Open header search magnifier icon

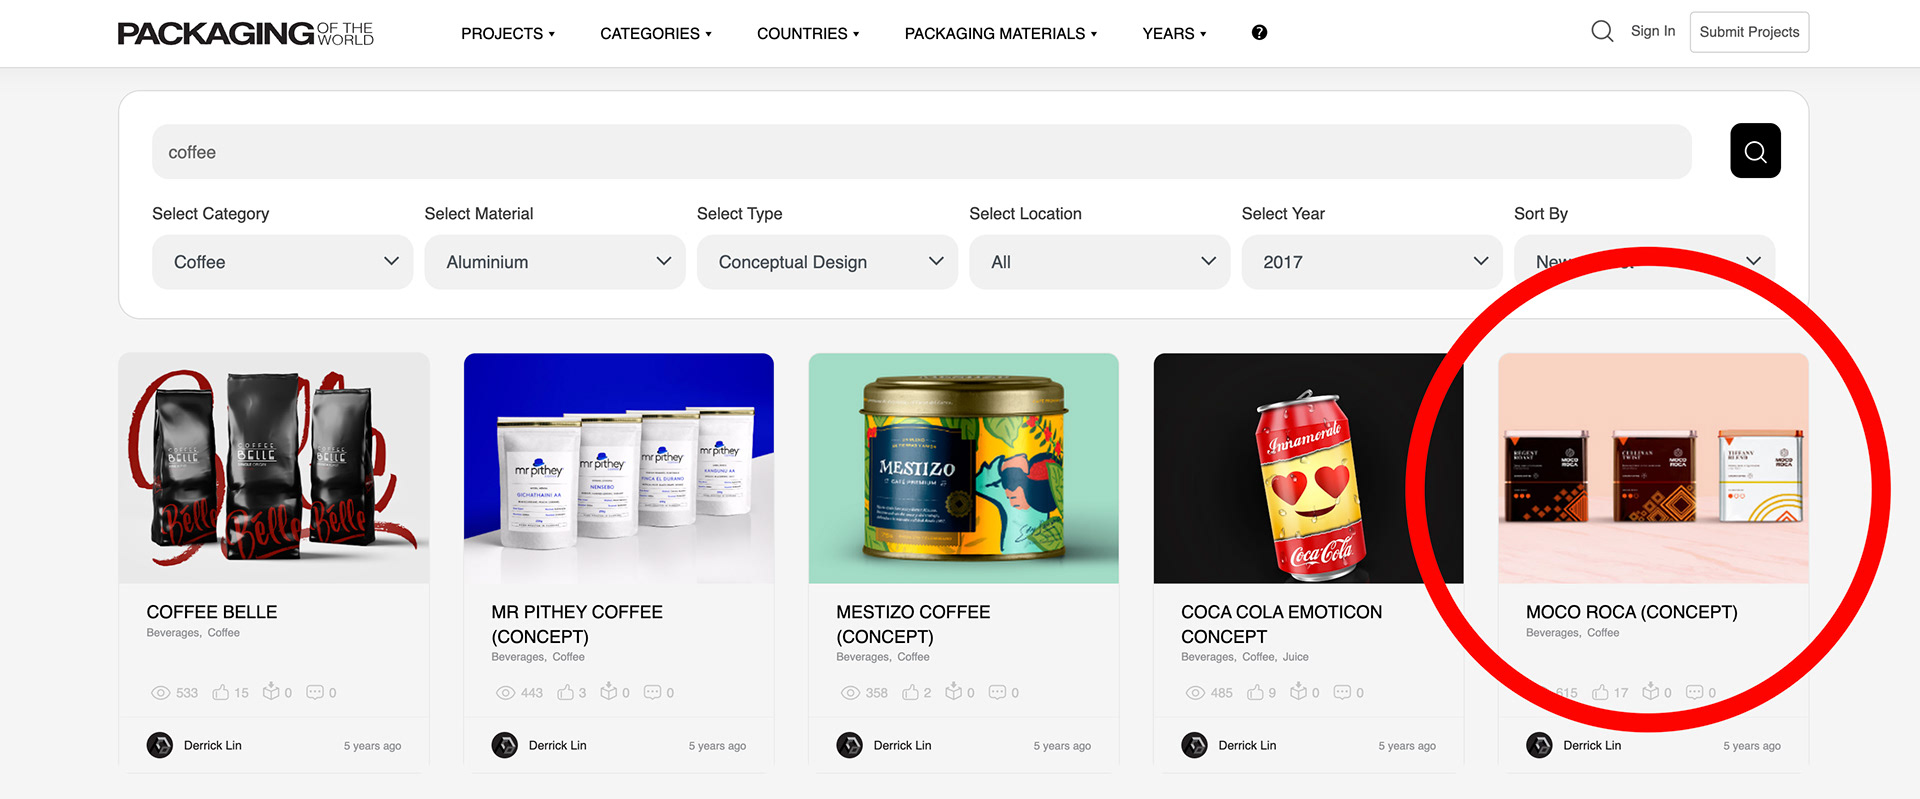pyautogui.click(x=1602, y=32)
